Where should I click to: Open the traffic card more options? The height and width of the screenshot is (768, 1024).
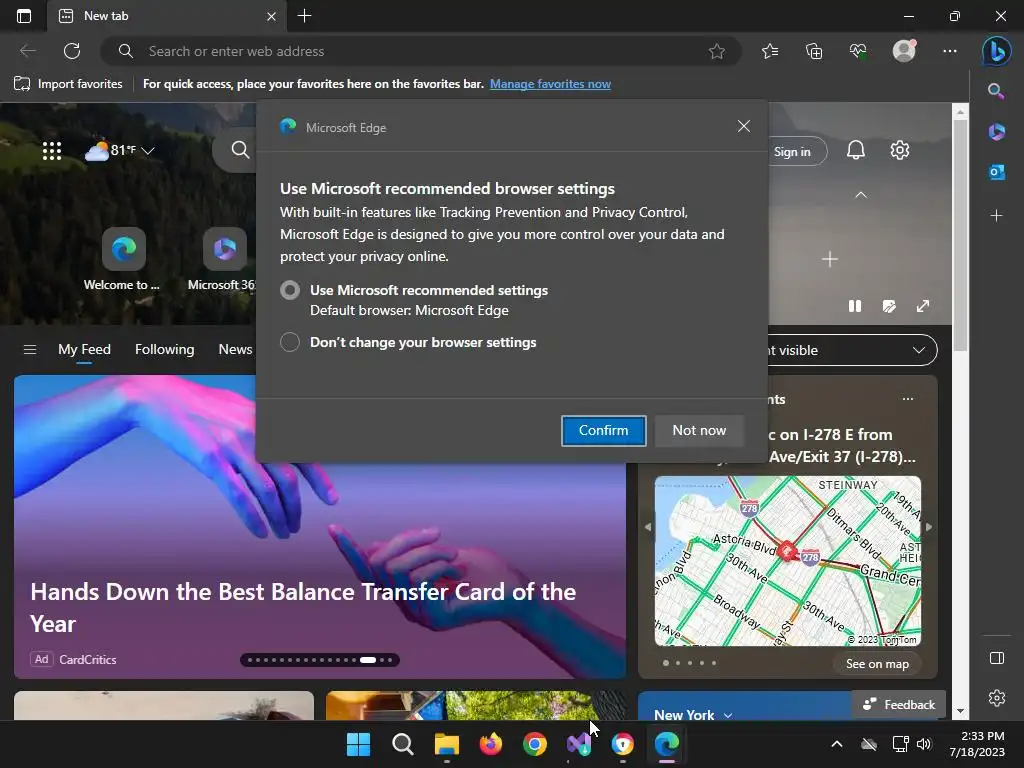pyautogui.click(x=907, y=399)
